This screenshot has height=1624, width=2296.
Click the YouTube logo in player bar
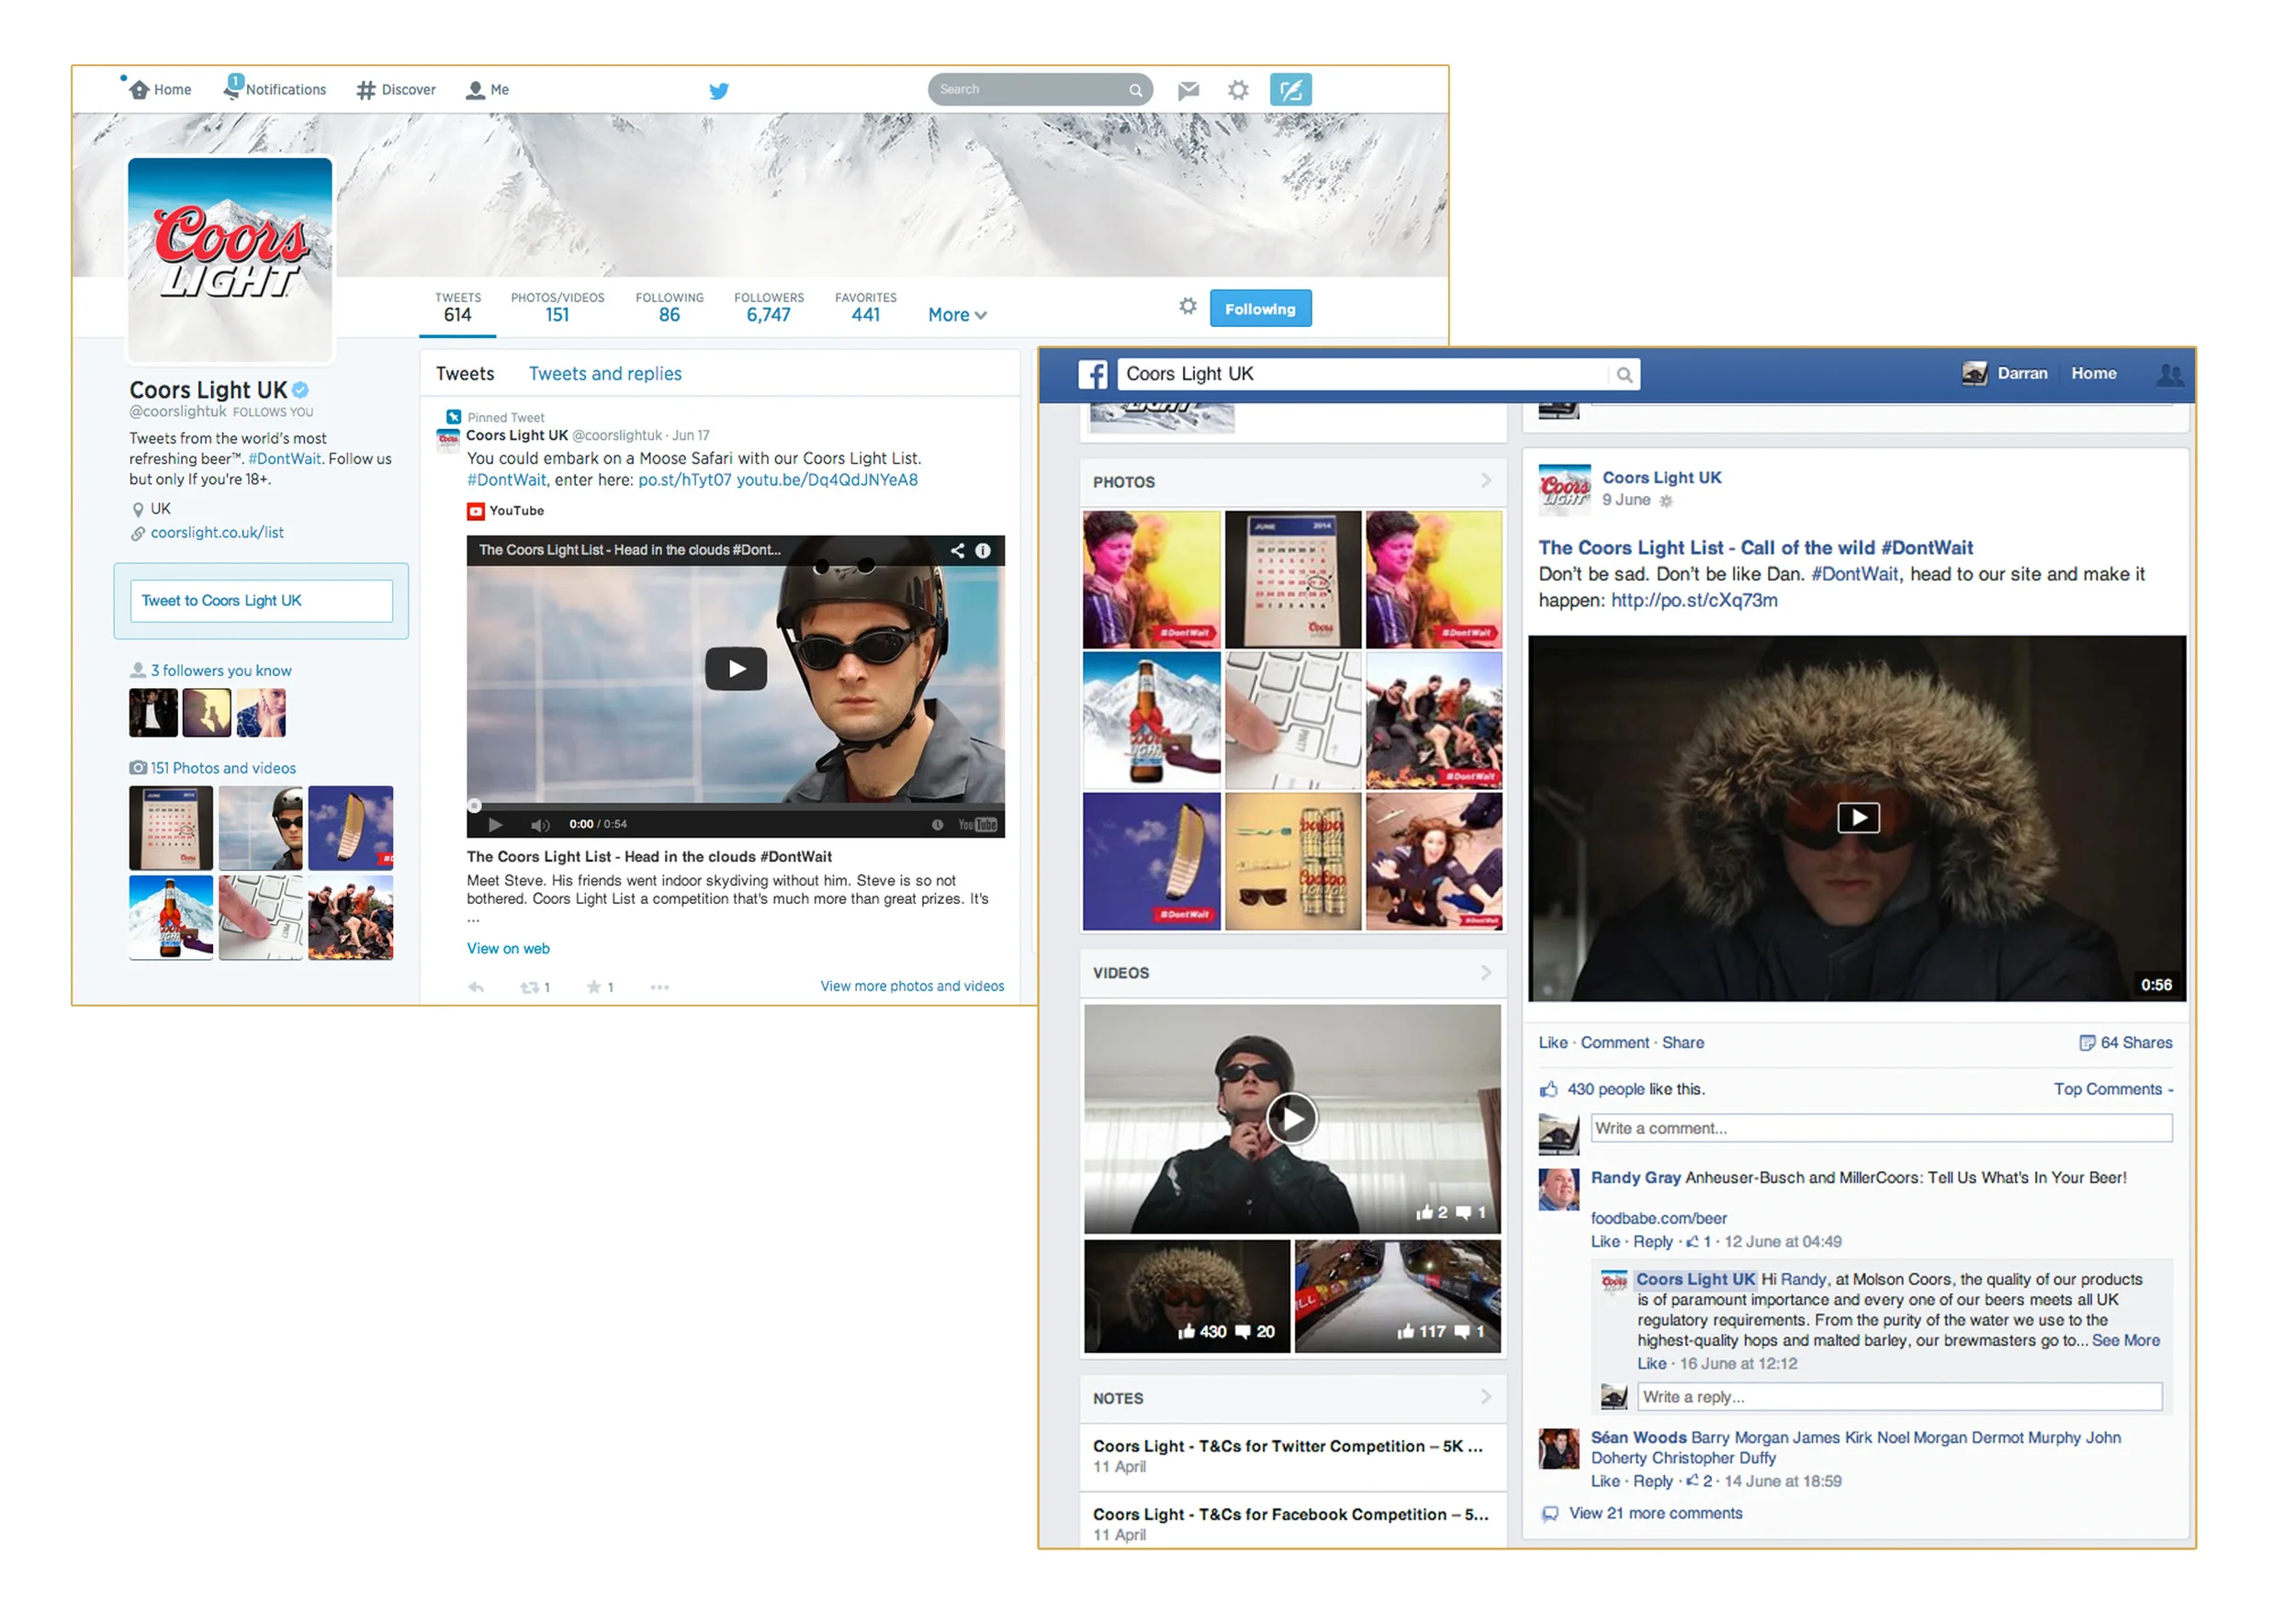(977, 825)
